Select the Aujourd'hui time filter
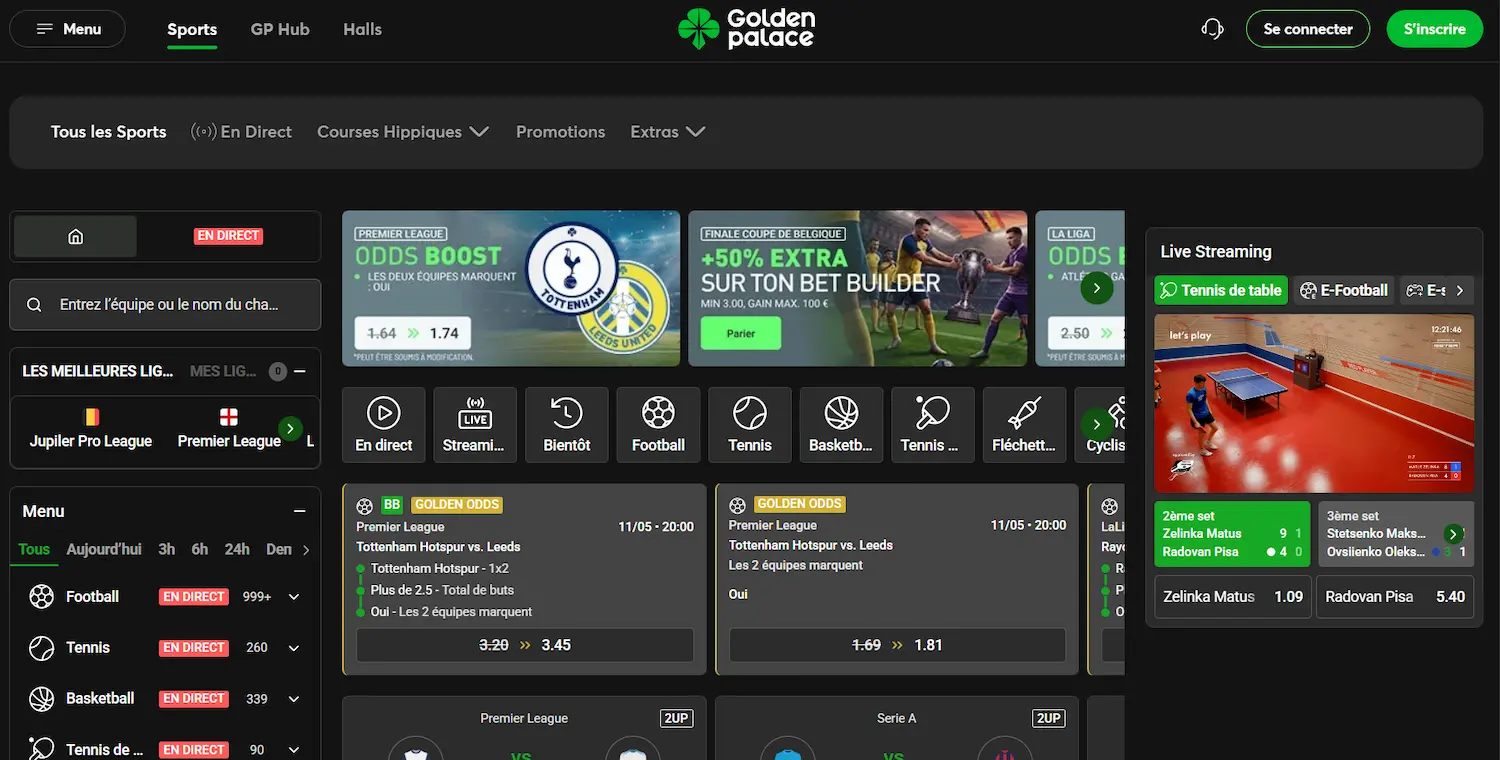The width and height of the screenshot is (1500, 760). (104, 550)
